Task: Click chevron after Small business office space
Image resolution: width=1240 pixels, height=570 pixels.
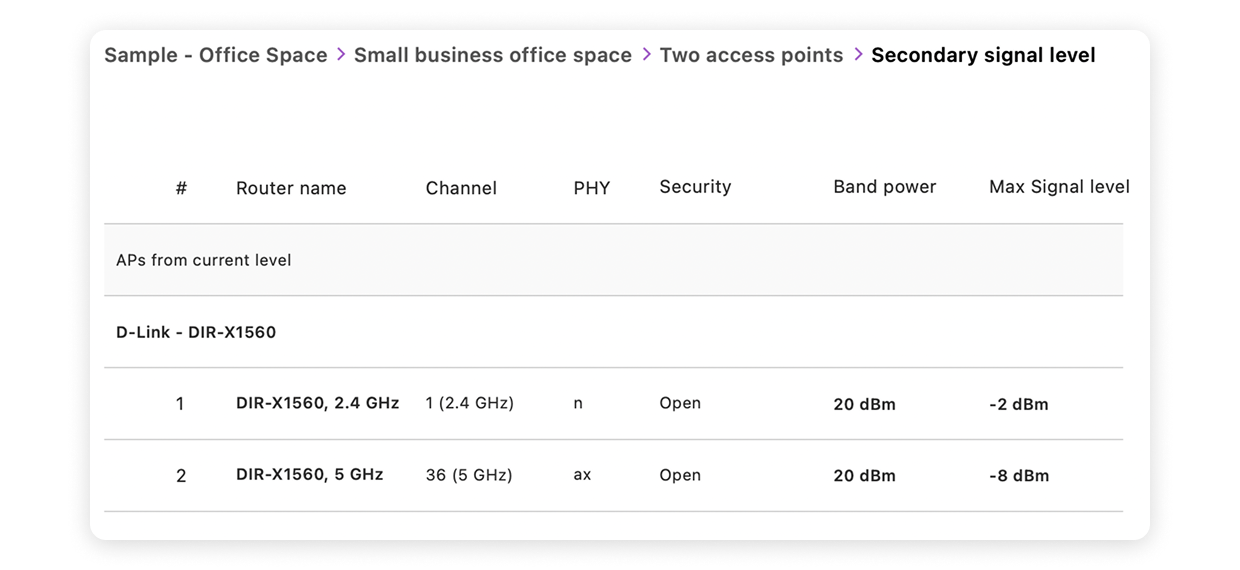Action: (646, 55)
